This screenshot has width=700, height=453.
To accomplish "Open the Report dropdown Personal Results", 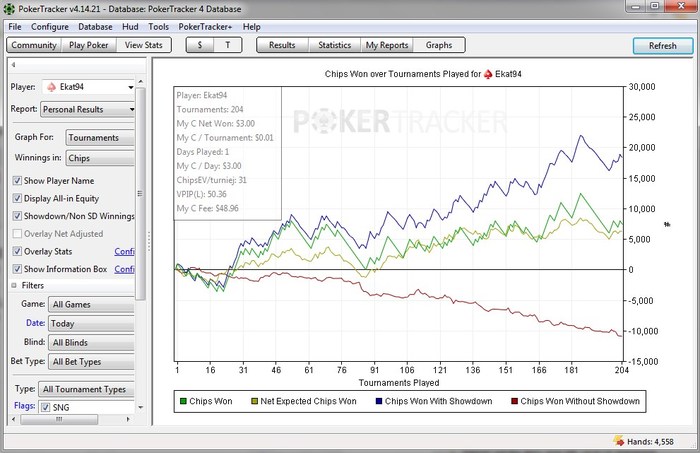I will [x=88, y=109].
